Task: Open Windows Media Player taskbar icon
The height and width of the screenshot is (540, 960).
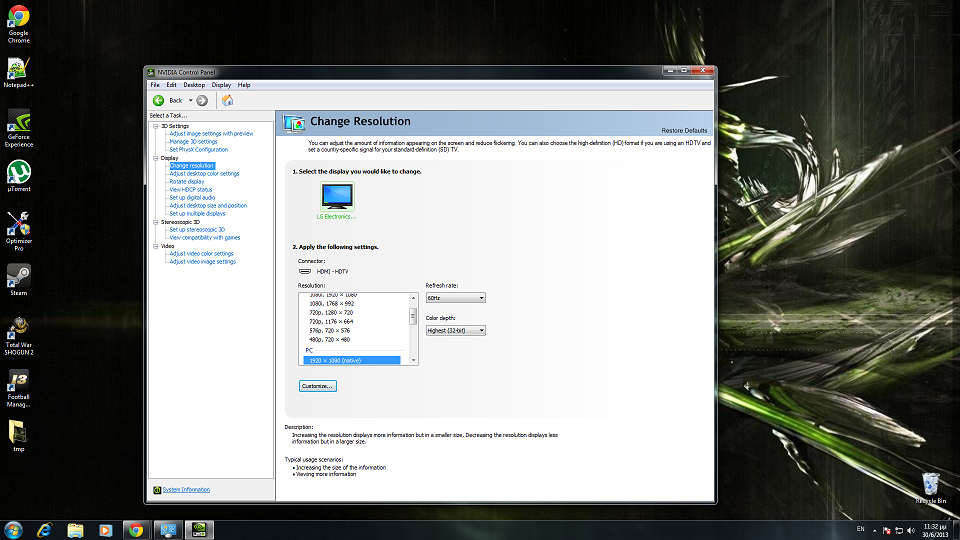Action: (x=105, y=530)
